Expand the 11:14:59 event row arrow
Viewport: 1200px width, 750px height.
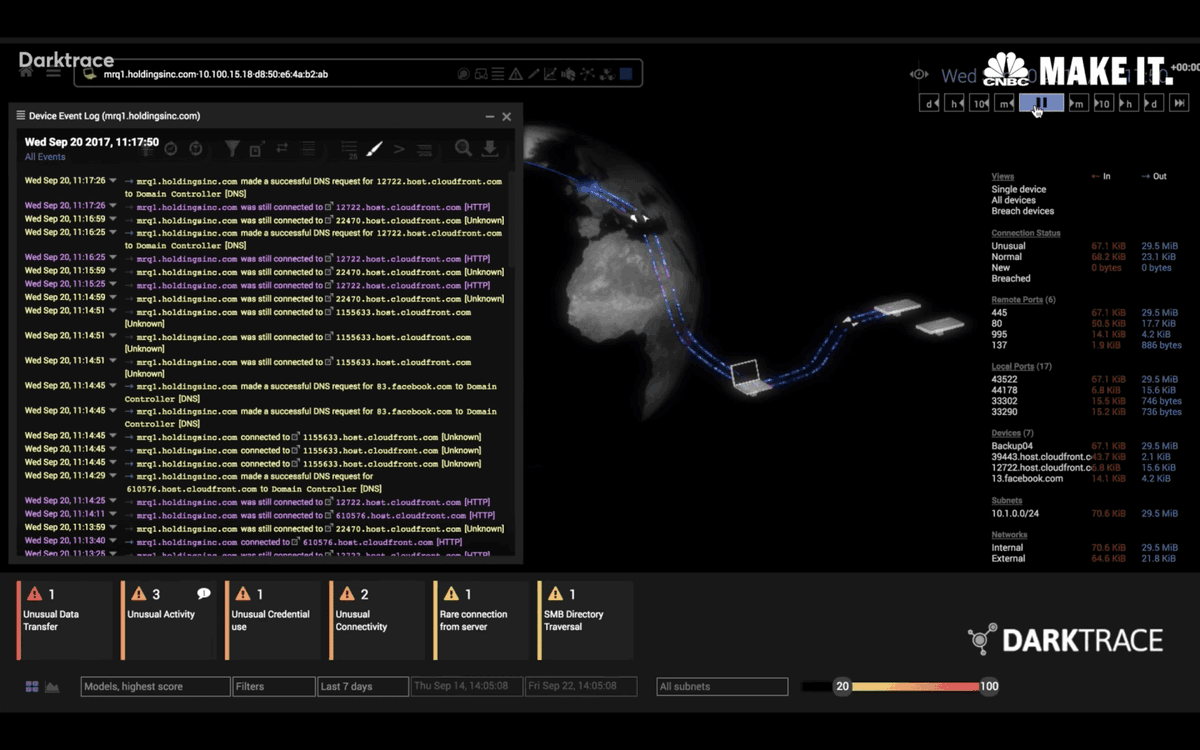pyautogui.click(x=113, y=298)
